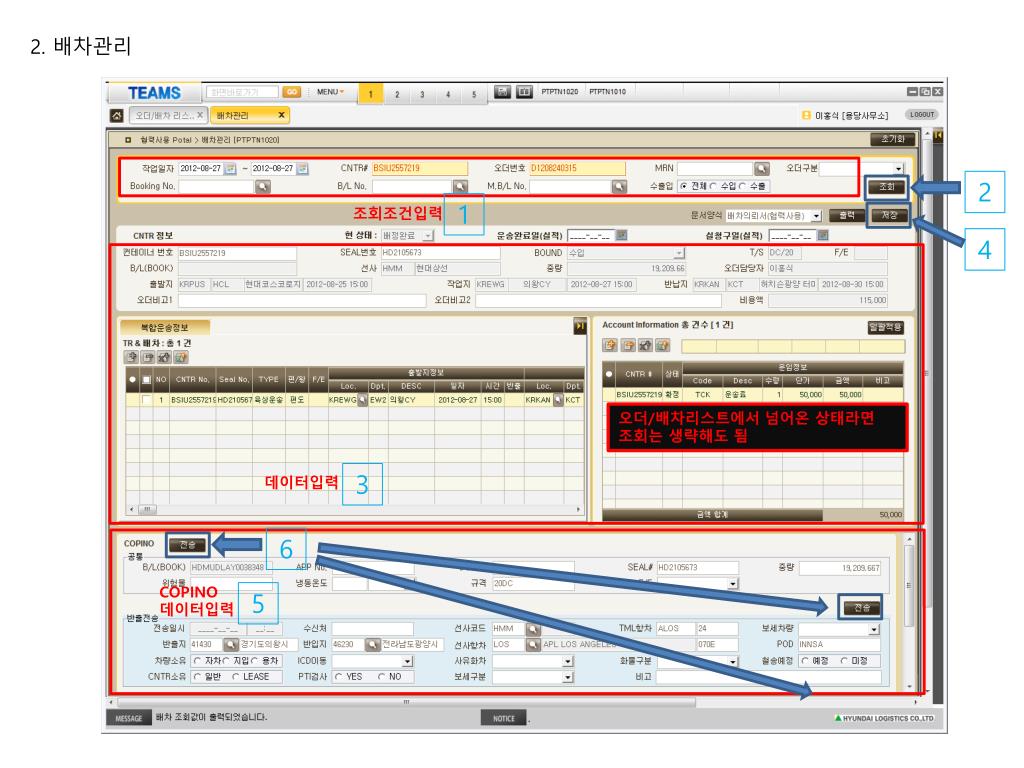Open the 화물구분 dropdown

click(x=733, y=661)
